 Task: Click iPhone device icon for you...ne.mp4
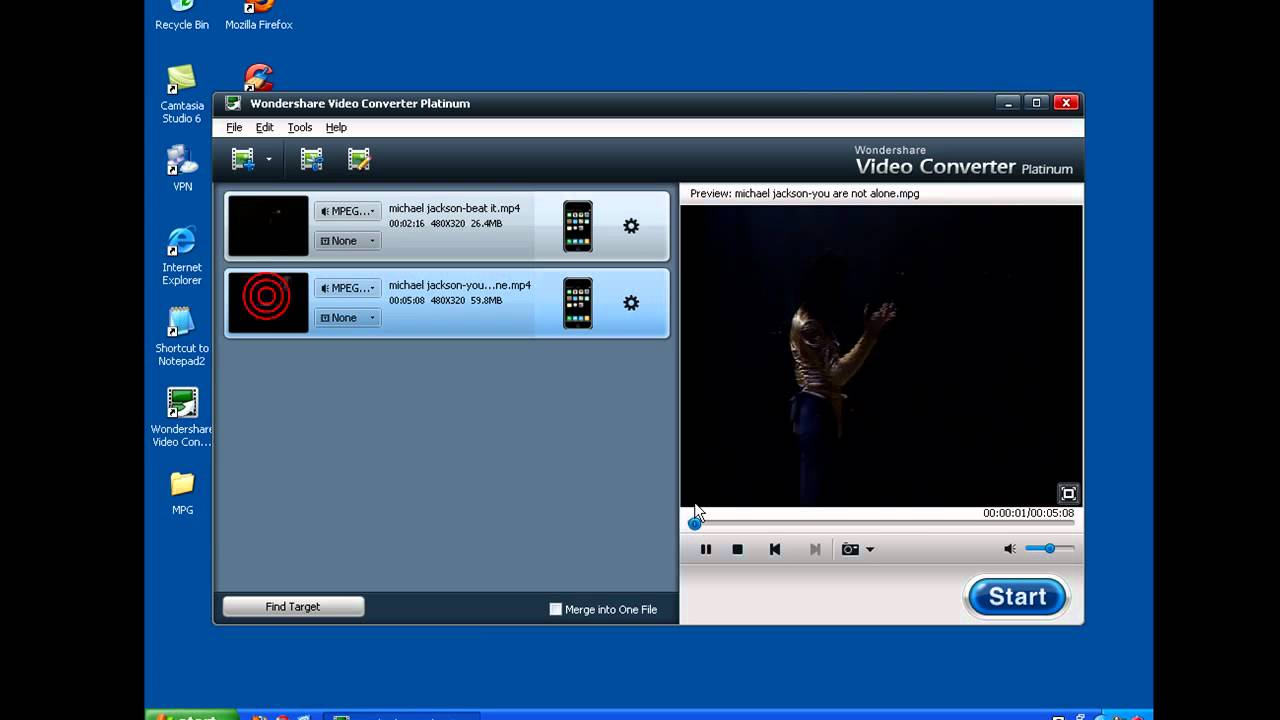coord(578,303)
